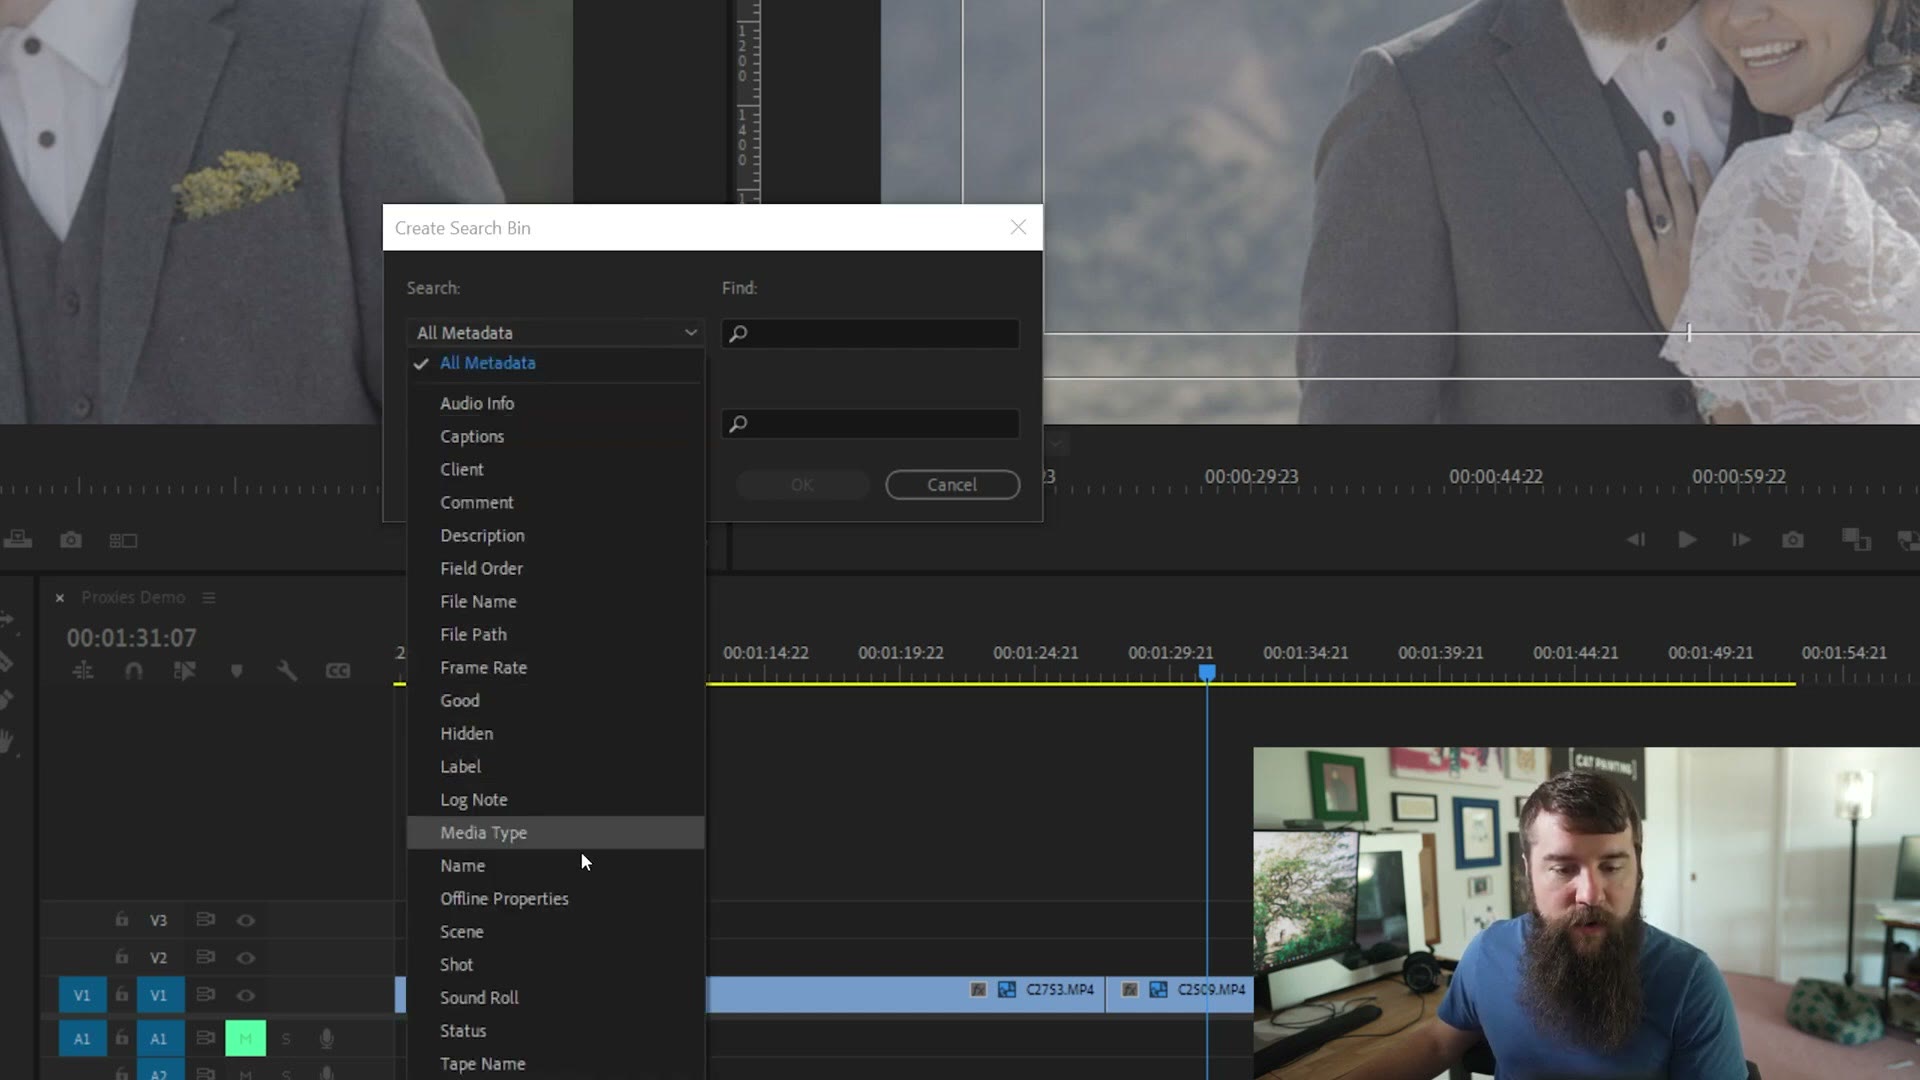Enable voice-over record on A1 microphone
The width and height of the screenshot is (1920, 1080).
pyautogui.click(x=326, y=1039)
